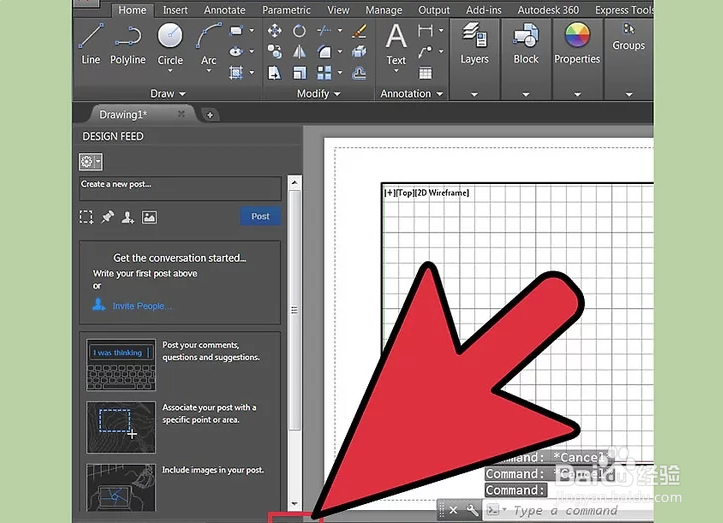Open the Block panel button
This screenshot has width=723, height=523.
coord(526,44)
